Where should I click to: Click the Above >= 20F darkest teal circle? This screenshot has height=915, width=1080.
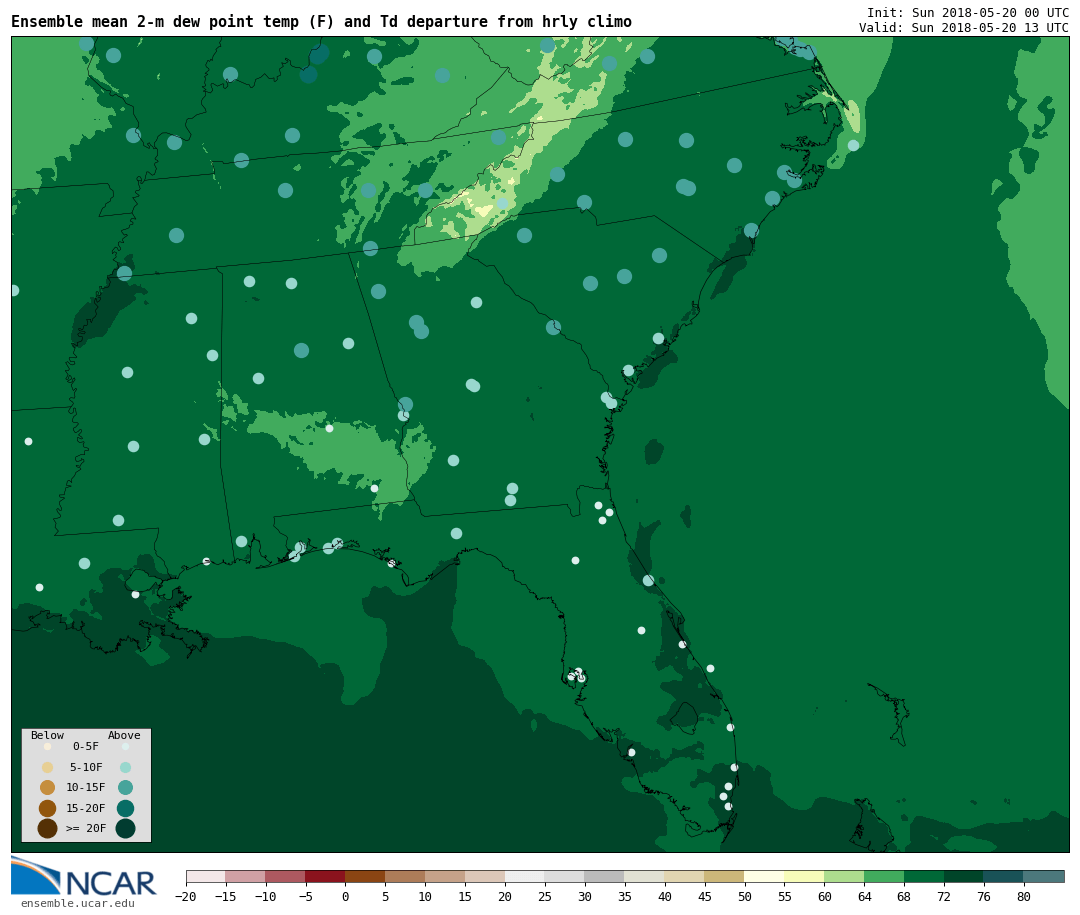[x=125, y=828]
